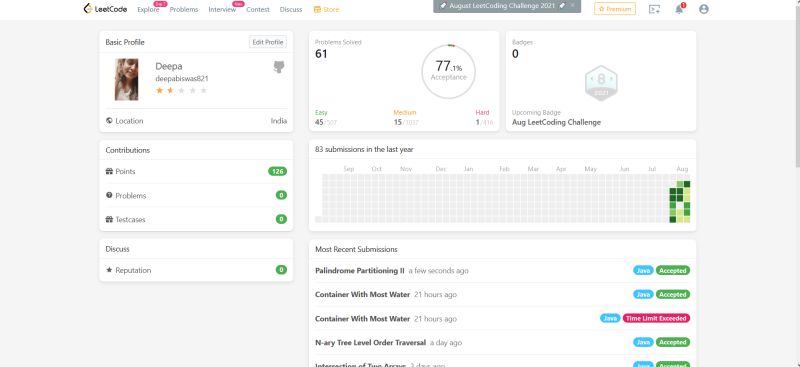Click the Edit Profile button
The image size is (800, 367).
[x=268, y=42]
